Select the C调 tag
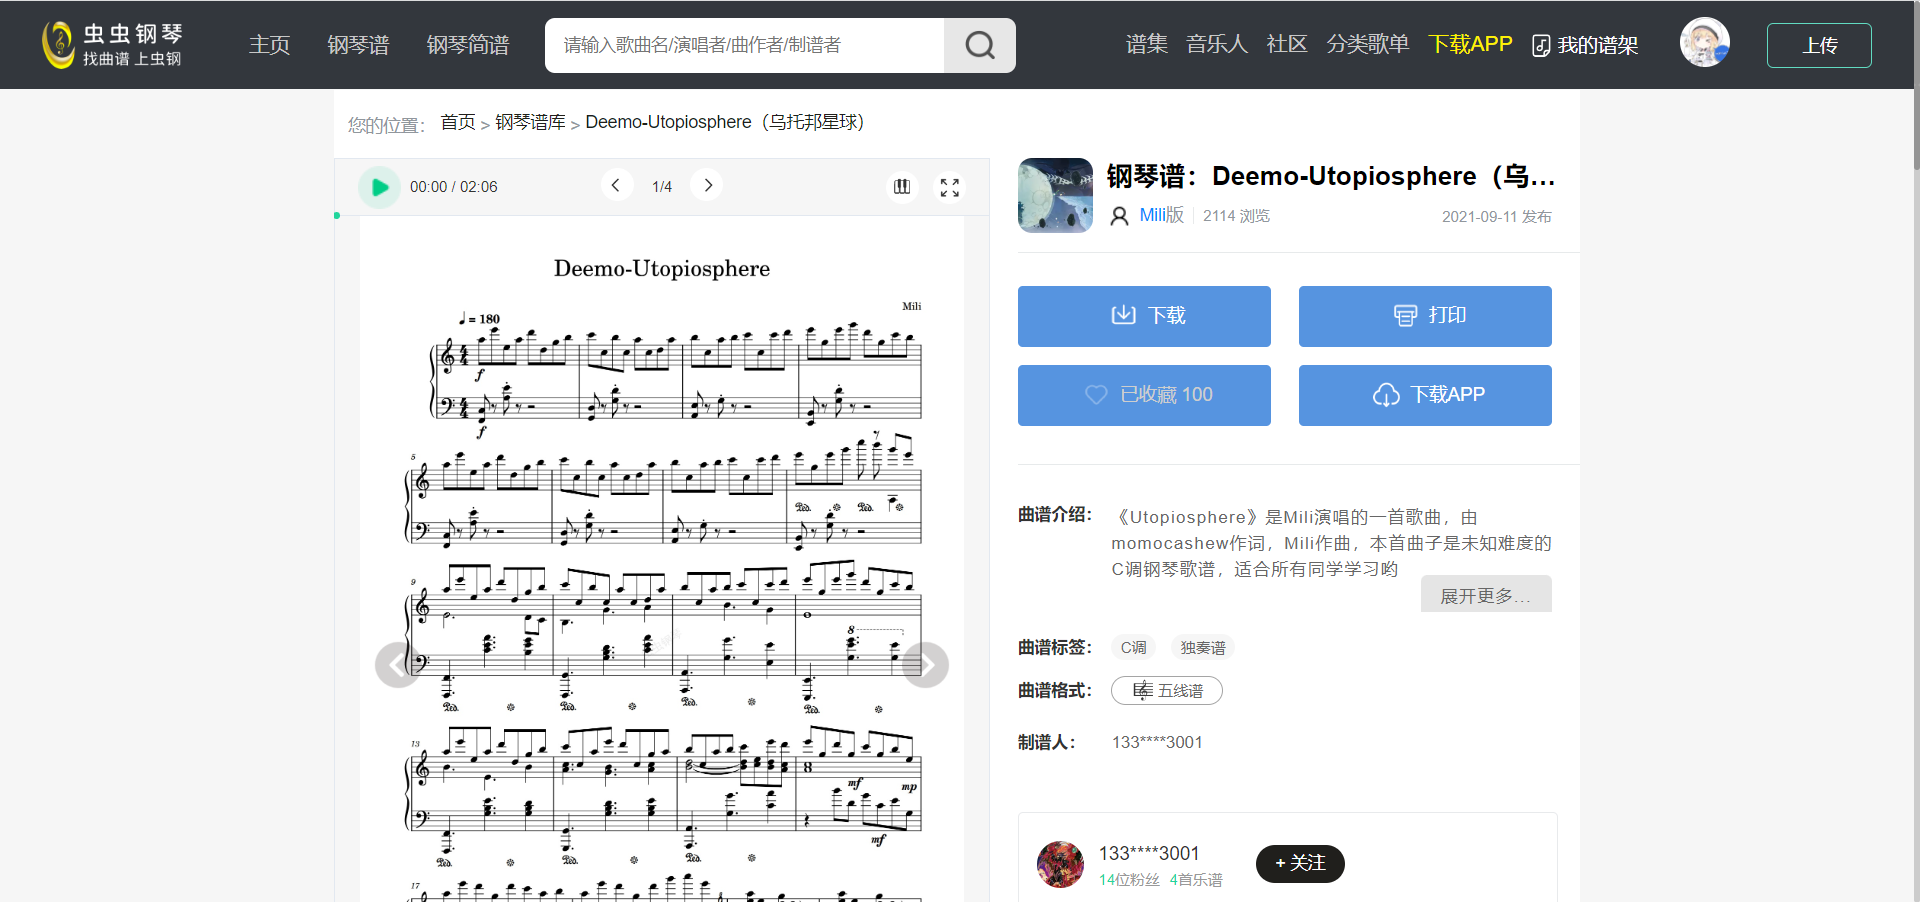 pyautogui.click(x=1134, y=648)
